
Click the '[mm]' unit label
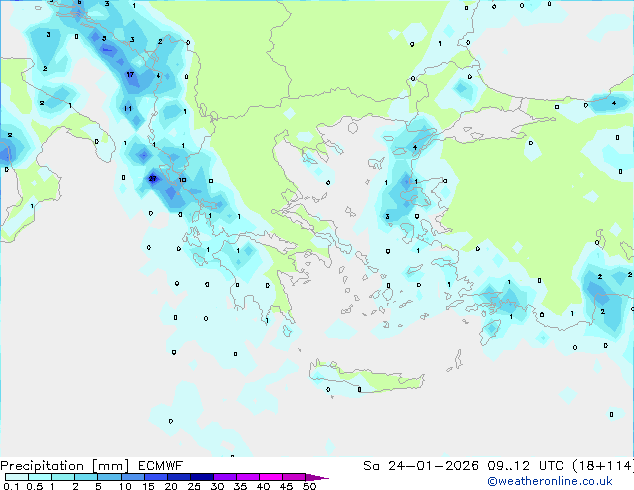point(111,466)
